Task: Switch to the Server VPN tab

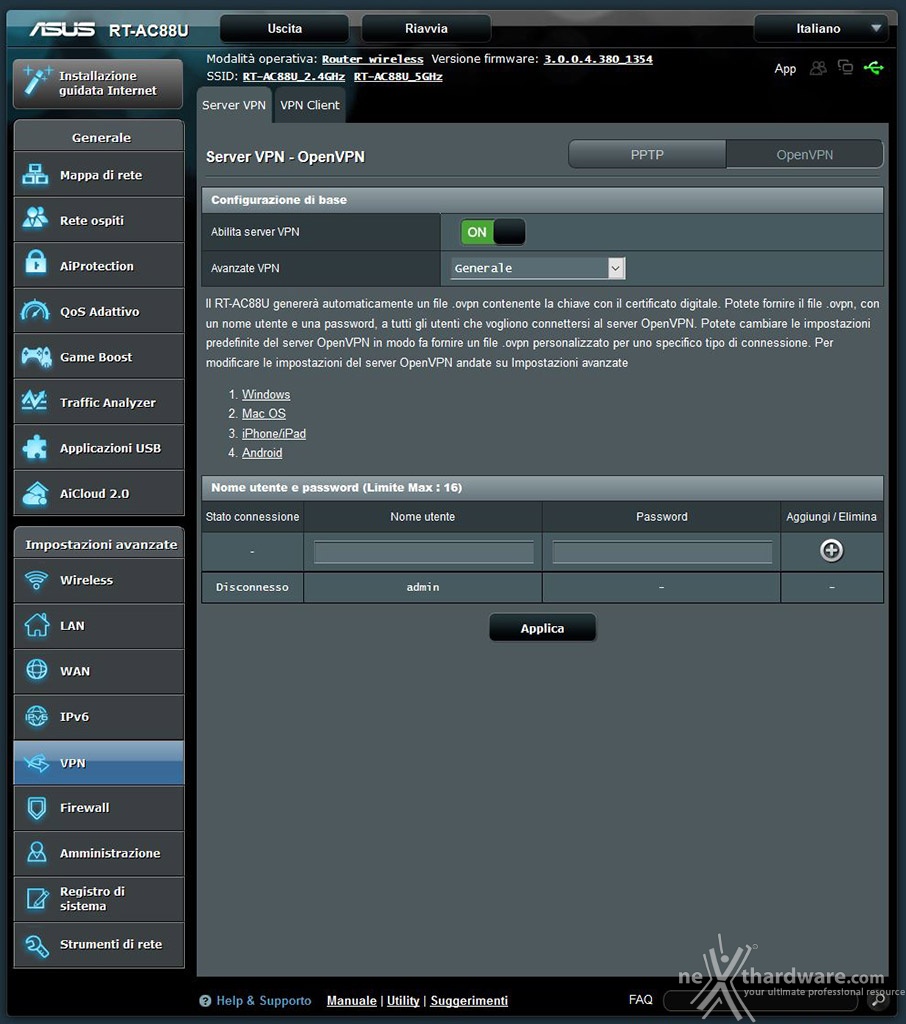Action: (x=234, y=105)
